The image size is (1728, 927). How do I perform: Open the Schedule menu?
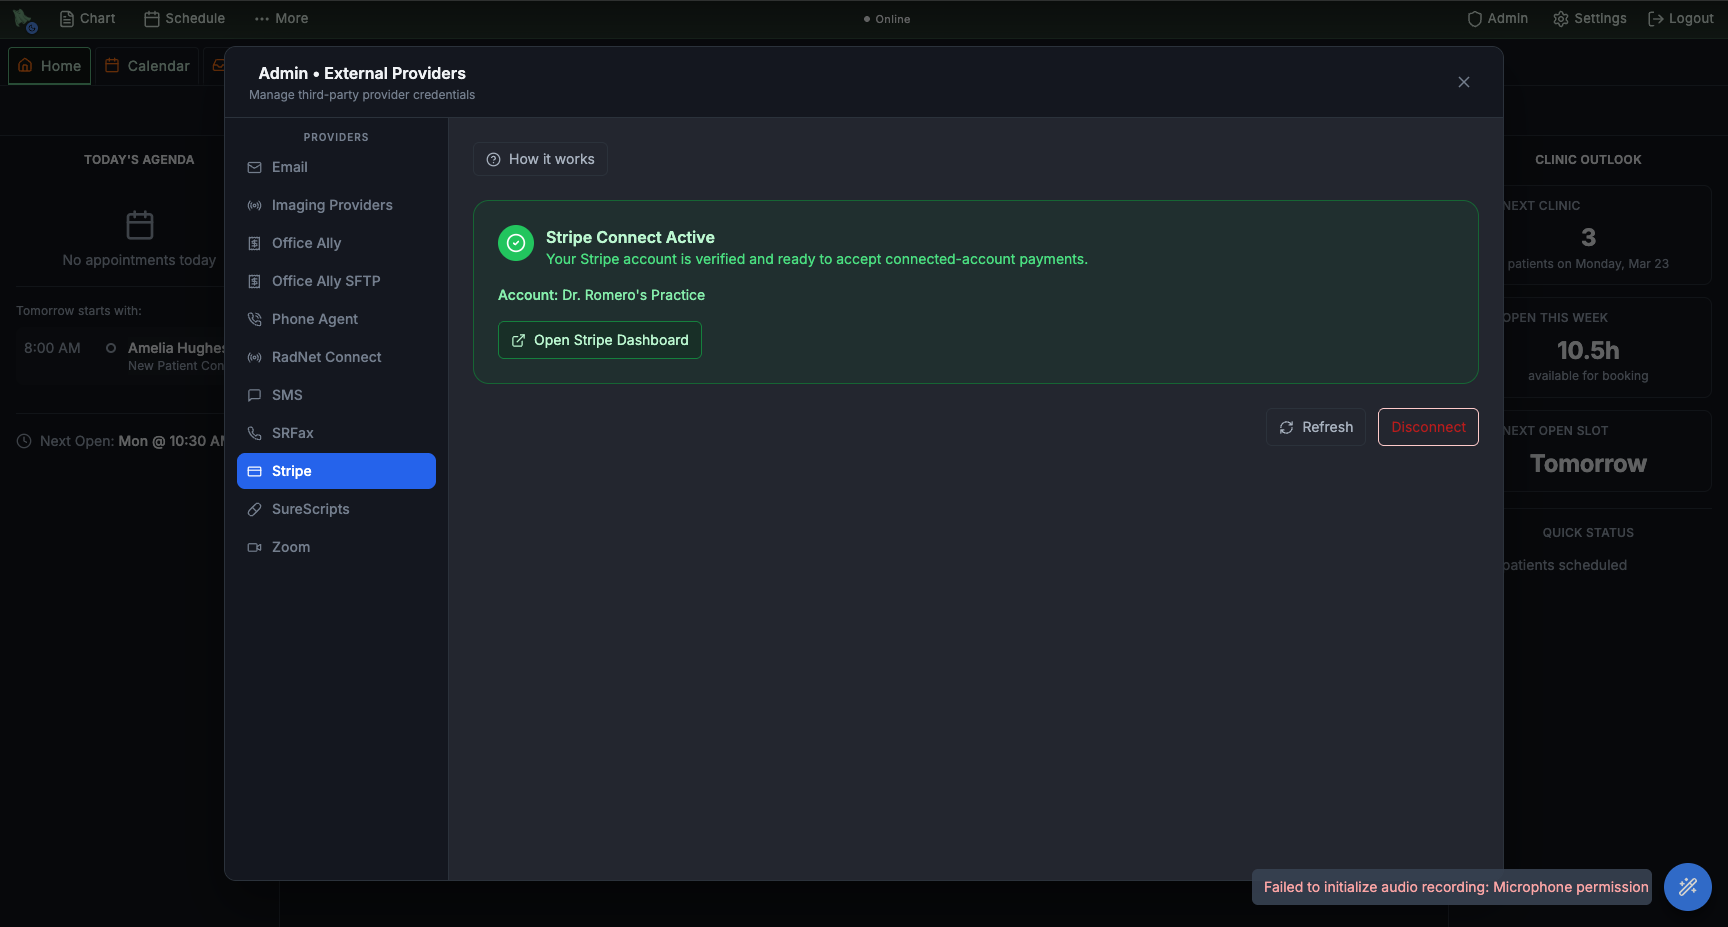pyautogui.click(x=184, y=19)
